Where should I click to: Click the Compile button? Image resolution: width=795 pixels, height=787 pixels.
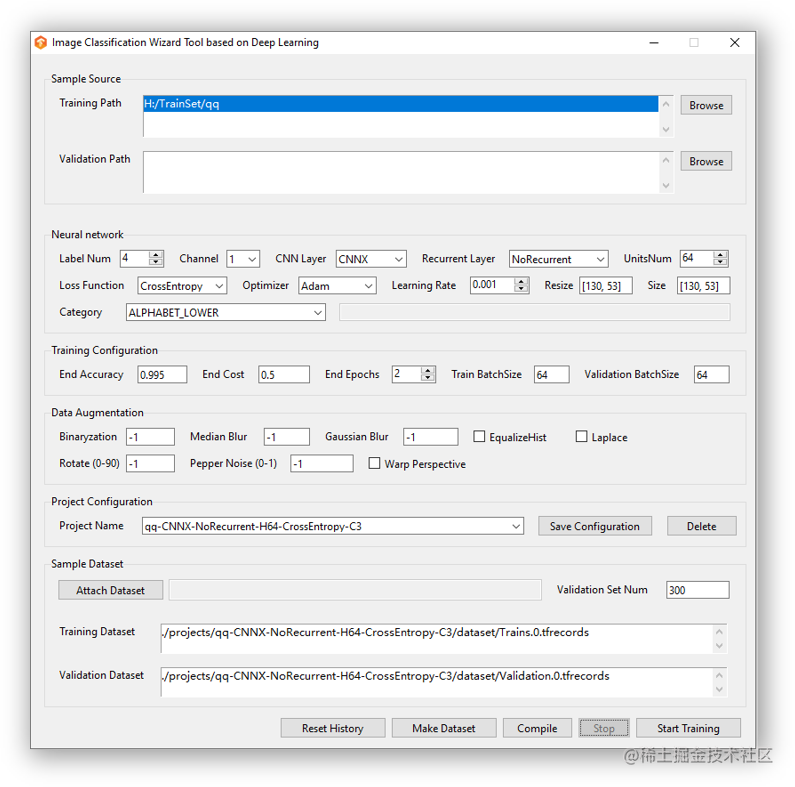537,729
